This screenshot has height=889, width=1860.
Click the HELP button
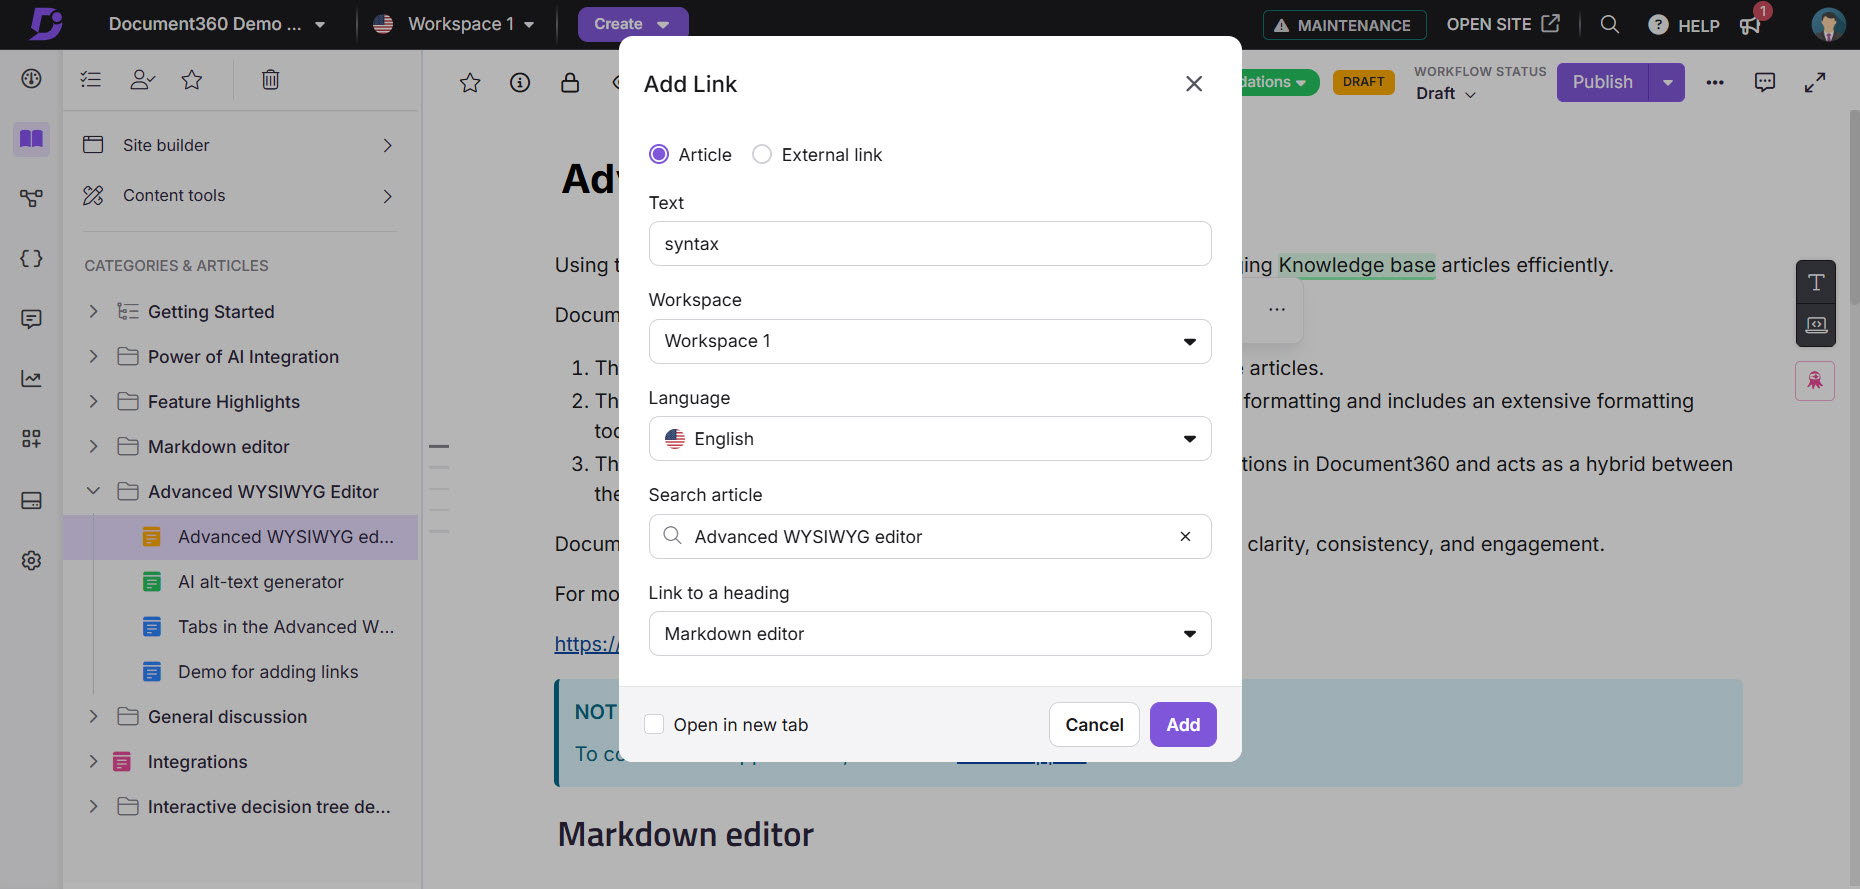[x=1684, y=25]
